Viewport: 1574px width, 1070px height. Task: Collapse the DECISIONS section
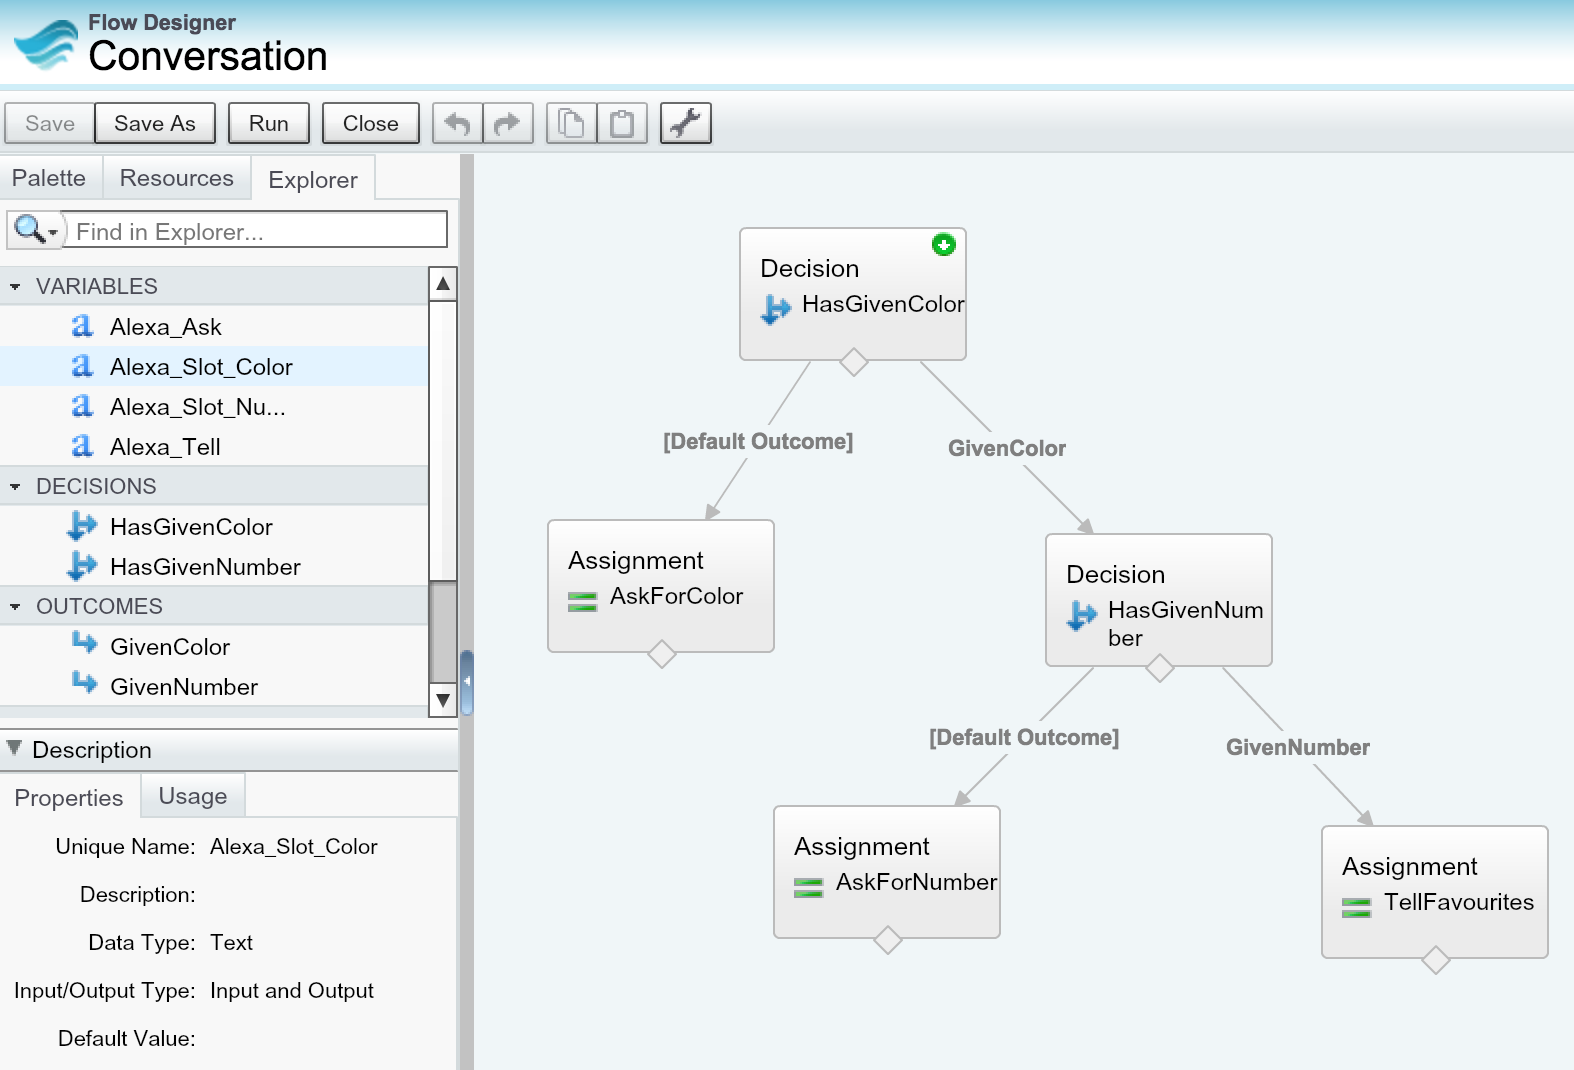point(15,487)
